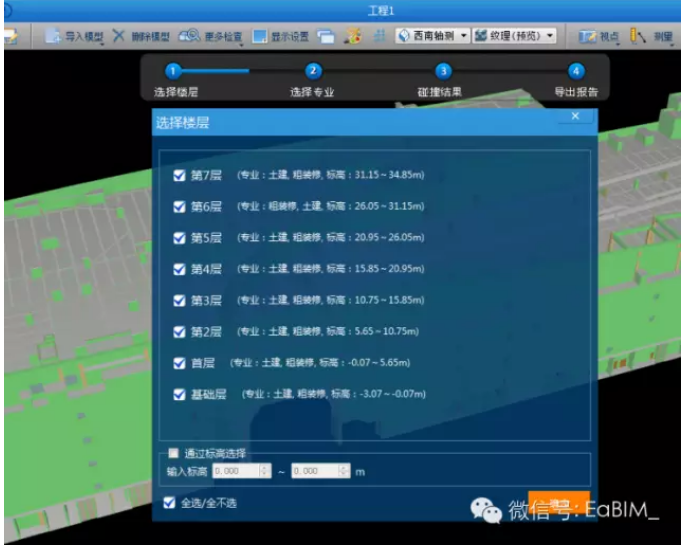This screenshot has width=686, height=548.
Task: Open Display Settings (显示设置) icon
Action: pos(259,36)
